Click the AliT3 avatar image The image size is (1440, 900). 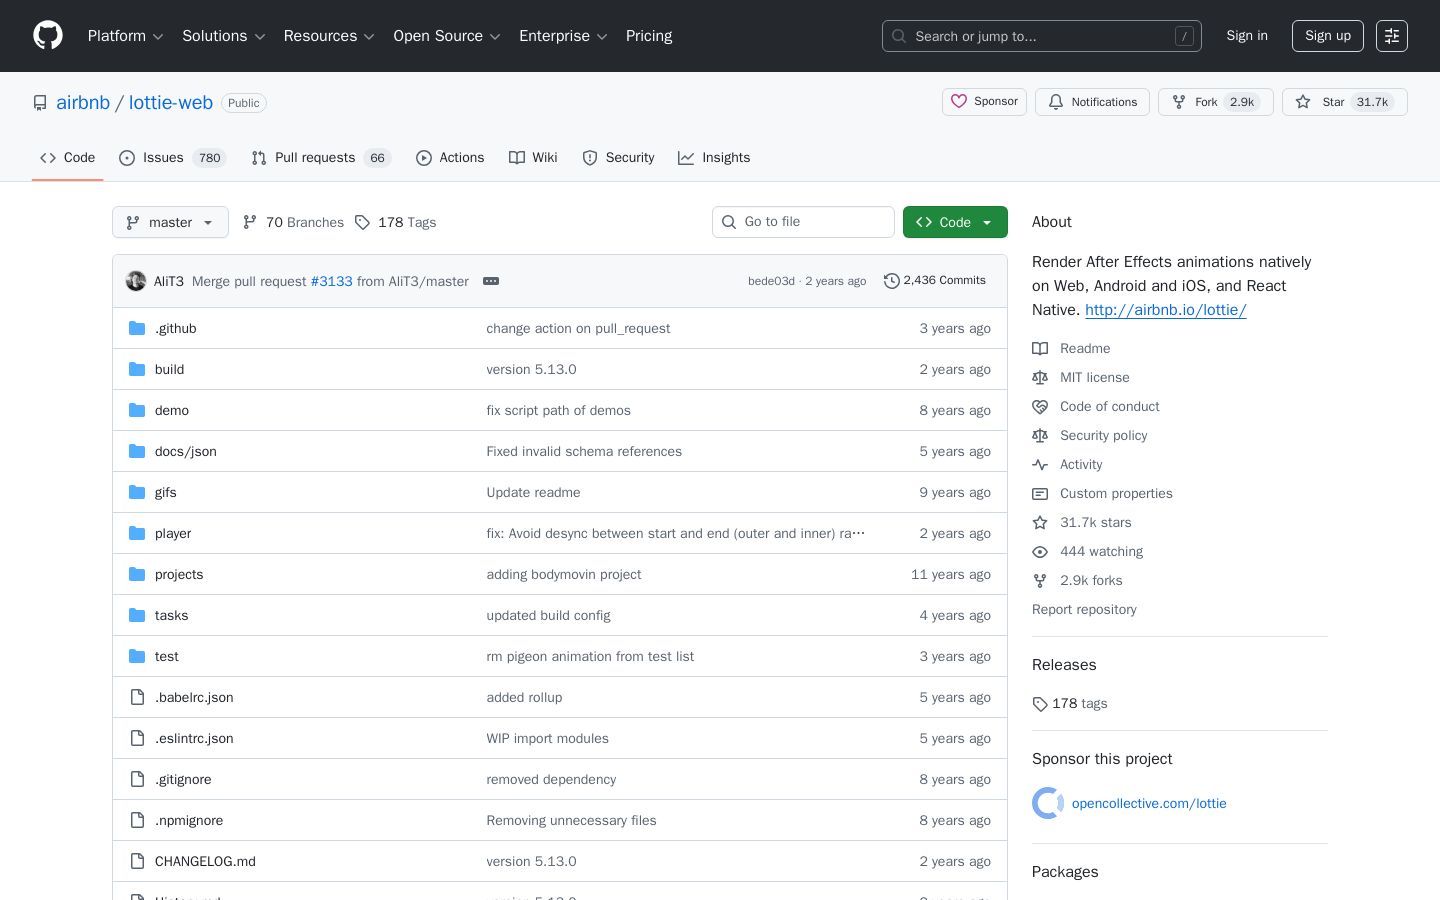(136, 281)
